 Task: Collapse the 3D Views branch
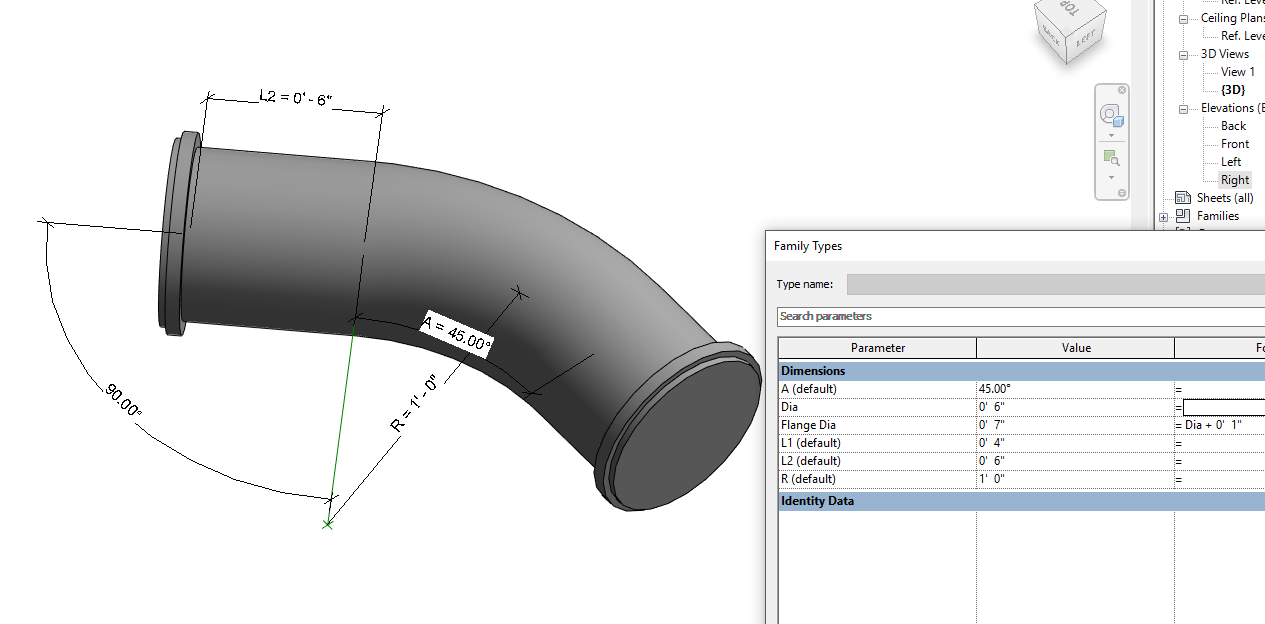coord(1184,53)
